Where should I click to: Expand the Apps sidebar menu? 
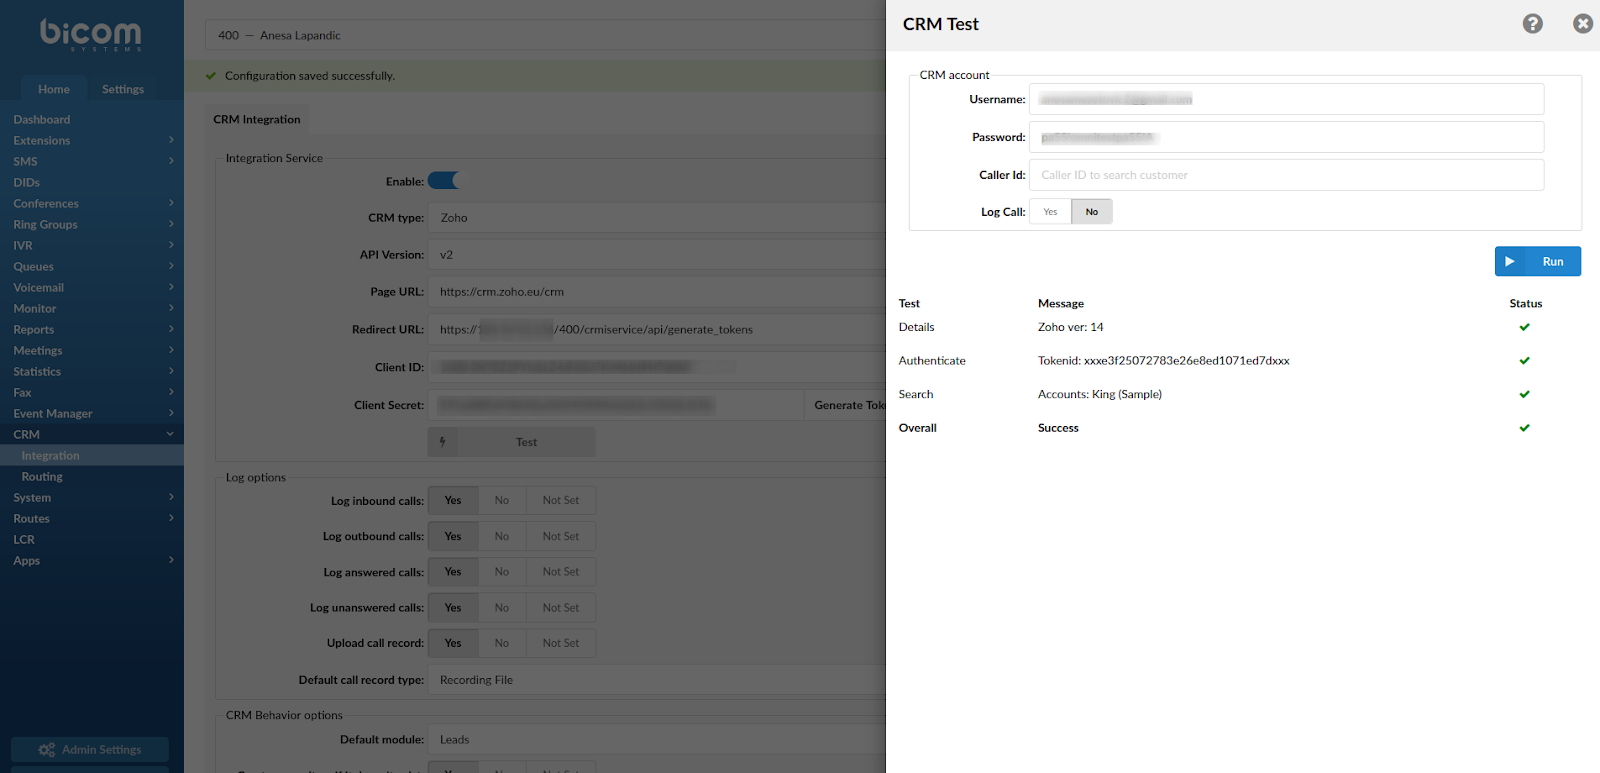pyautogui.click(x=92, y=560)
